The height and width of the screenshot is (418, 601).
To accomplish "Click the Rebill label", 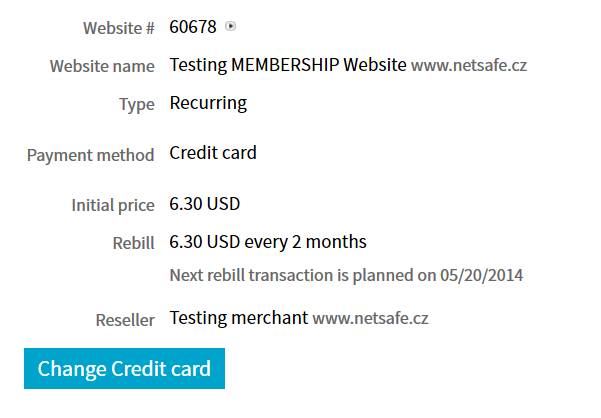I will pyautogui.click(x=133, y=243).
